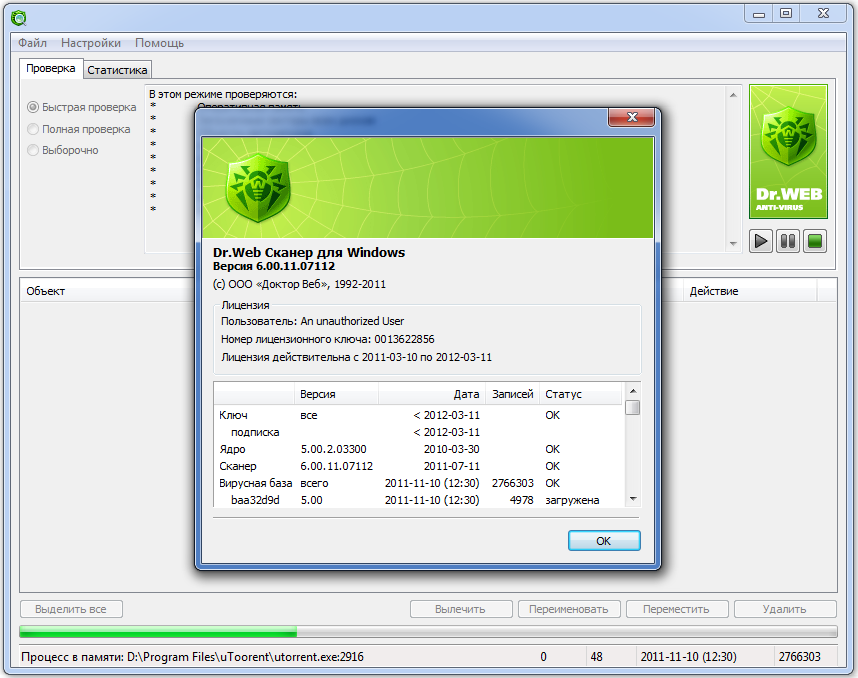Screen dimensions: 858x678
Task: Click the Переименовать button
Action: click(x=569, y=609)
